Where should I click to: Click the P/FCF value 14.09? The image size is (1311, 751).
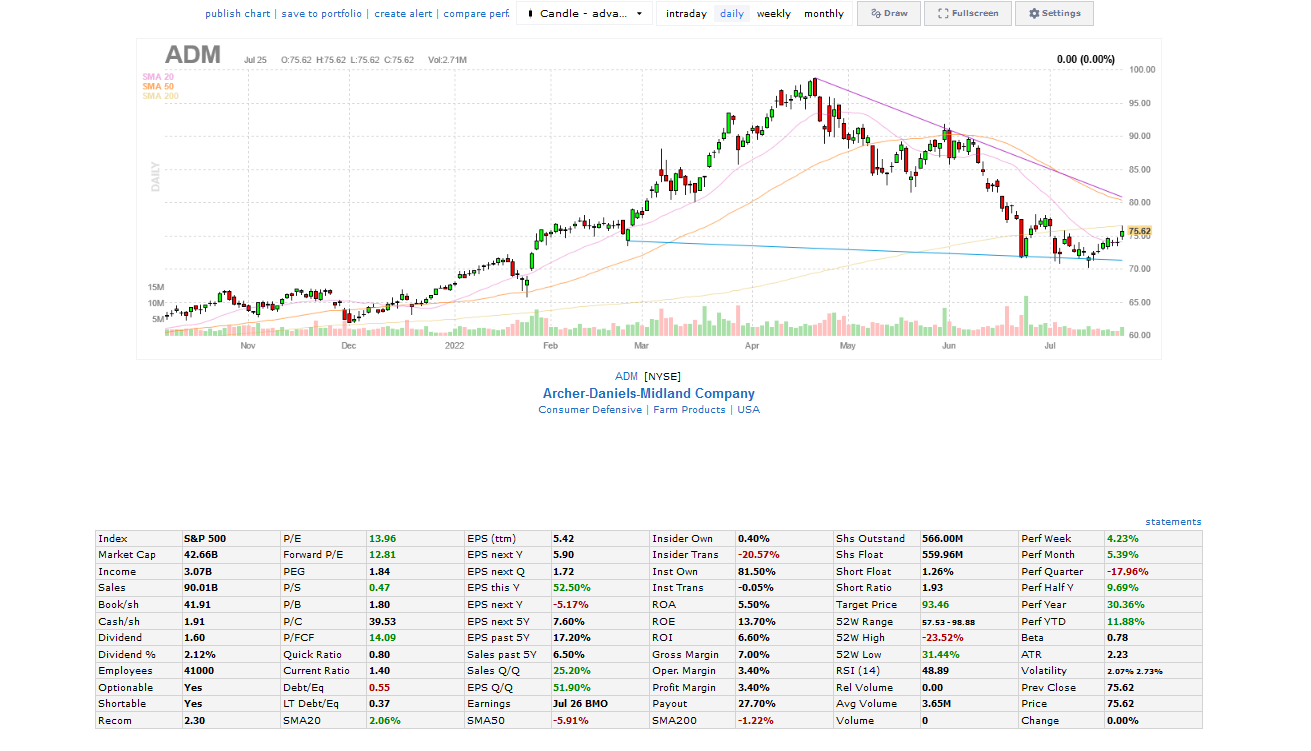[x=382, y=638]
